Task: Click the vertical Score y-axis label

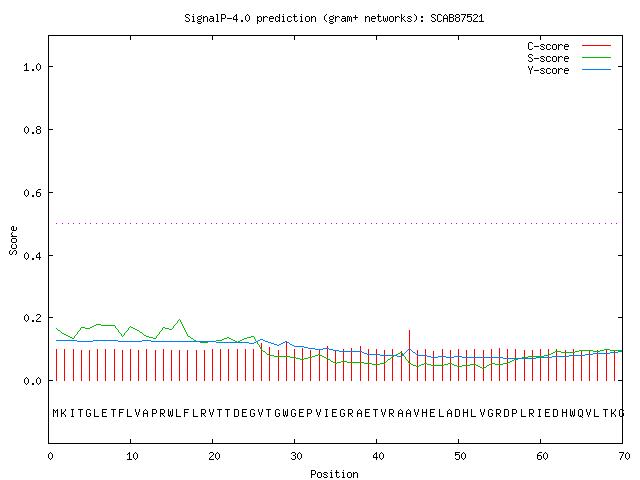Action: (13, 241)
